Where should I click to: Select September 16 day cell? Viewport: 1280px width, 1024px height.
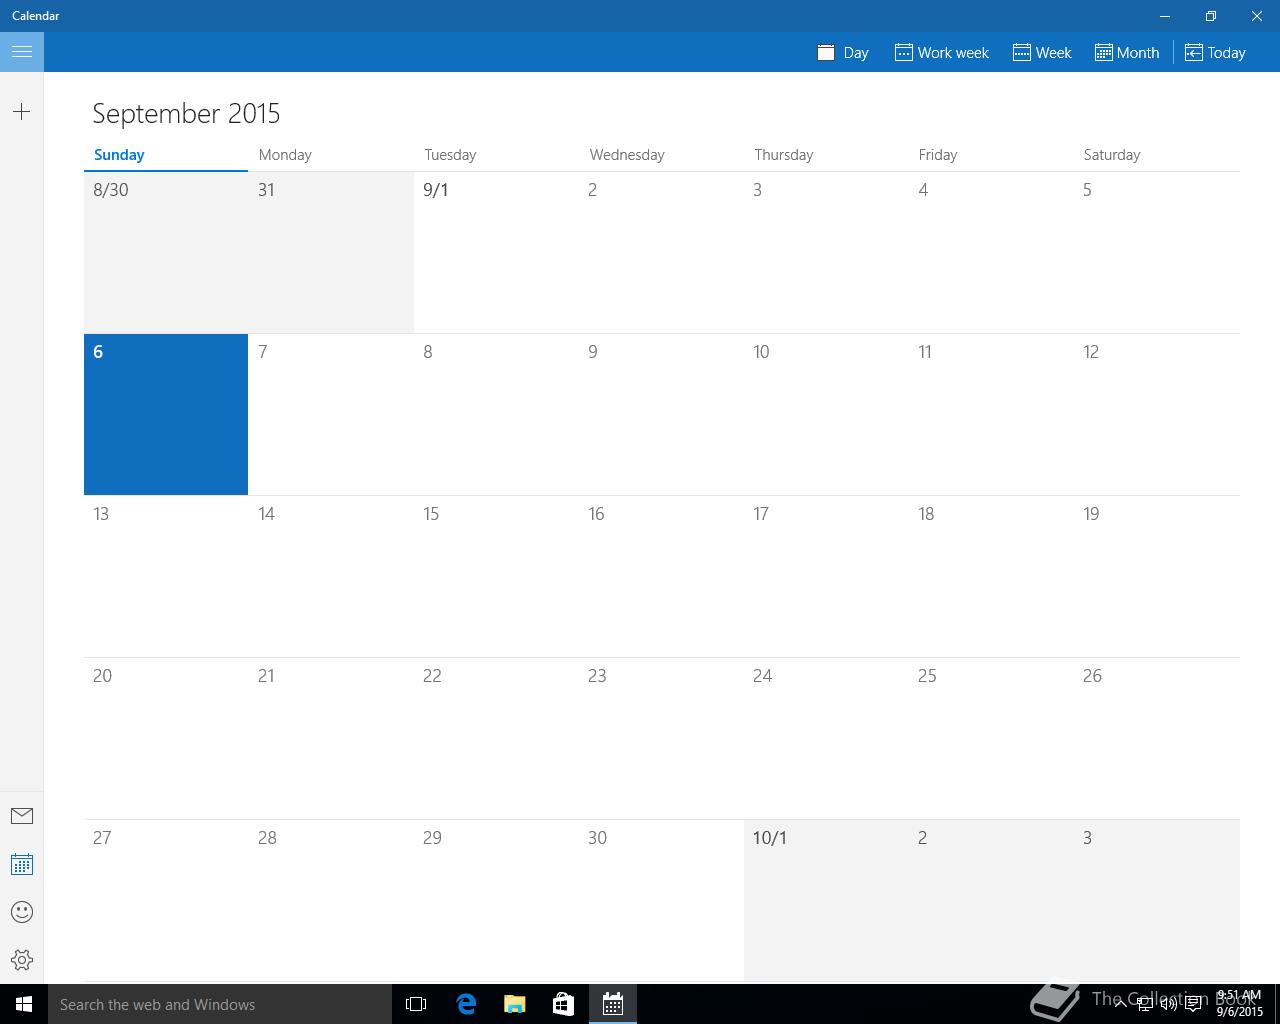pyautogui.click(x=661, y=577)
